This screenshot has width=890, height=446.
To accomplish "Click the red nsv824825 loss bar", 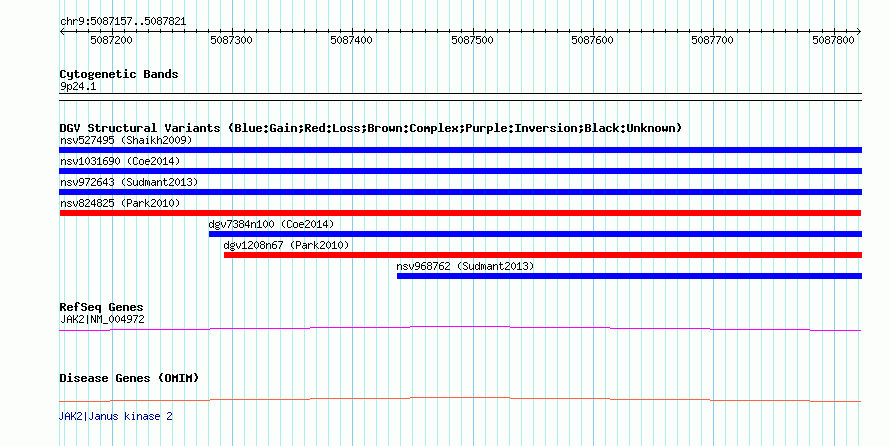I will 460,213.
